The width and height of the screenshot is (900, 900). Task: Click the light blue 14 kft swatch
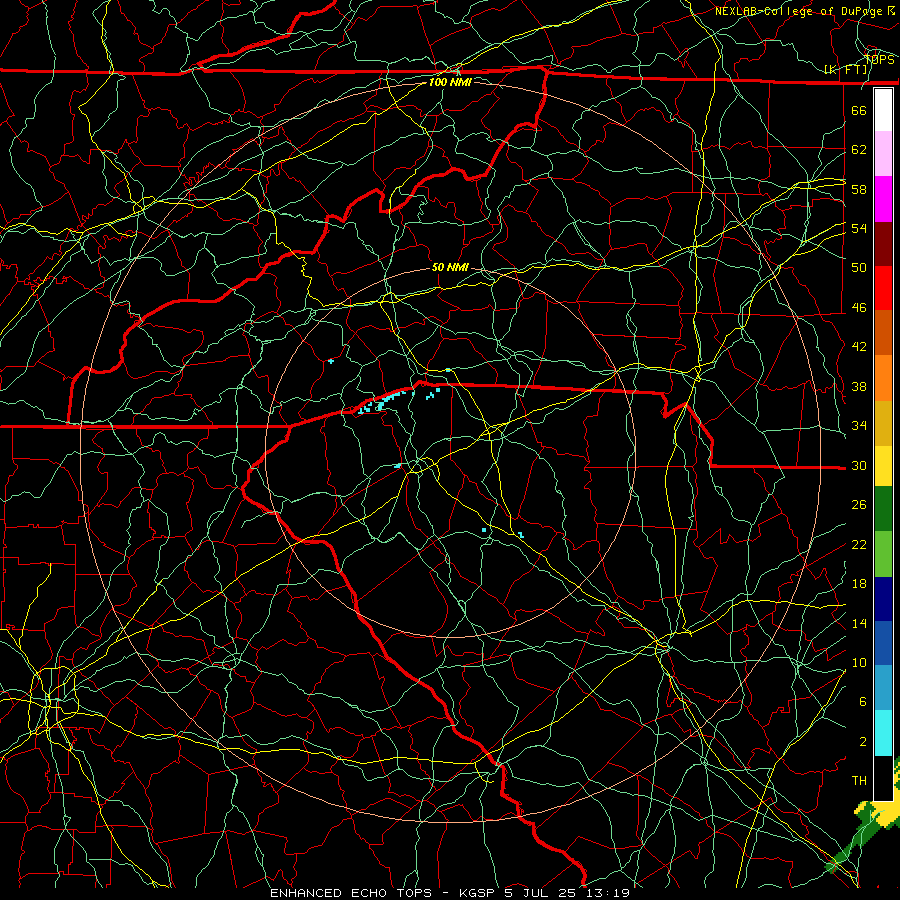click(x=883, y=688)
